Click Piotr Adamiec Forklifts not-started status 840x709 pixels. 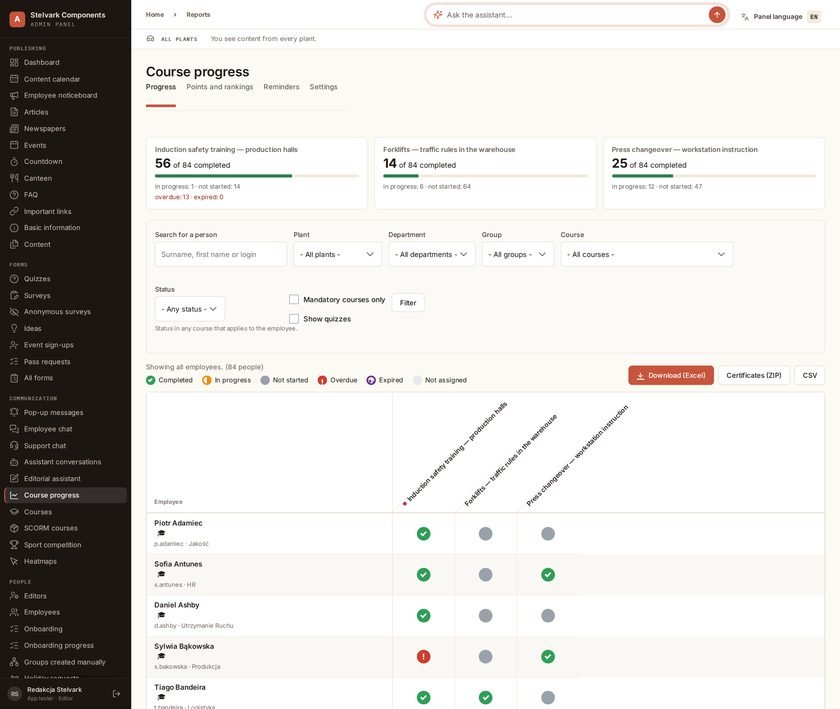point(485,534)
